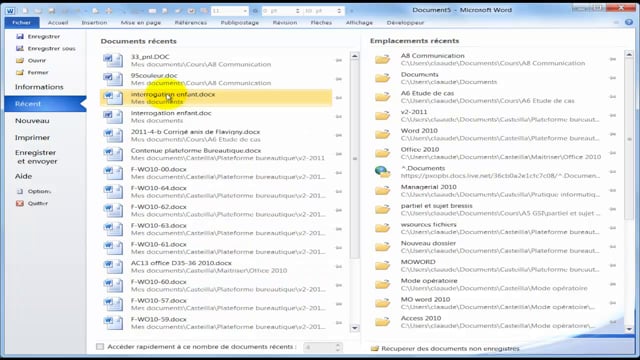This screenshot has height=360, width=640.
Task: Click the Options icon in sidebar
Action: pos(20,191)
